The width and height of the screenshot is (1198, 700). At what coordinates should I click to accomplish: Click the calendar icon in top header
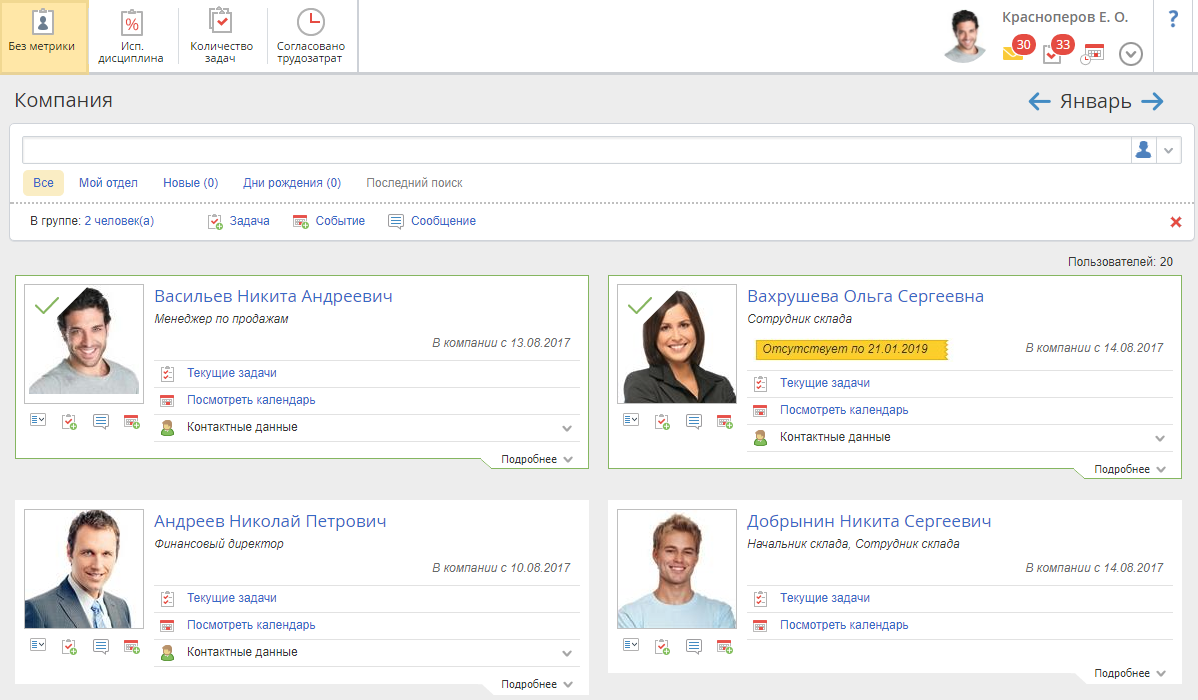click(1092, 54)
